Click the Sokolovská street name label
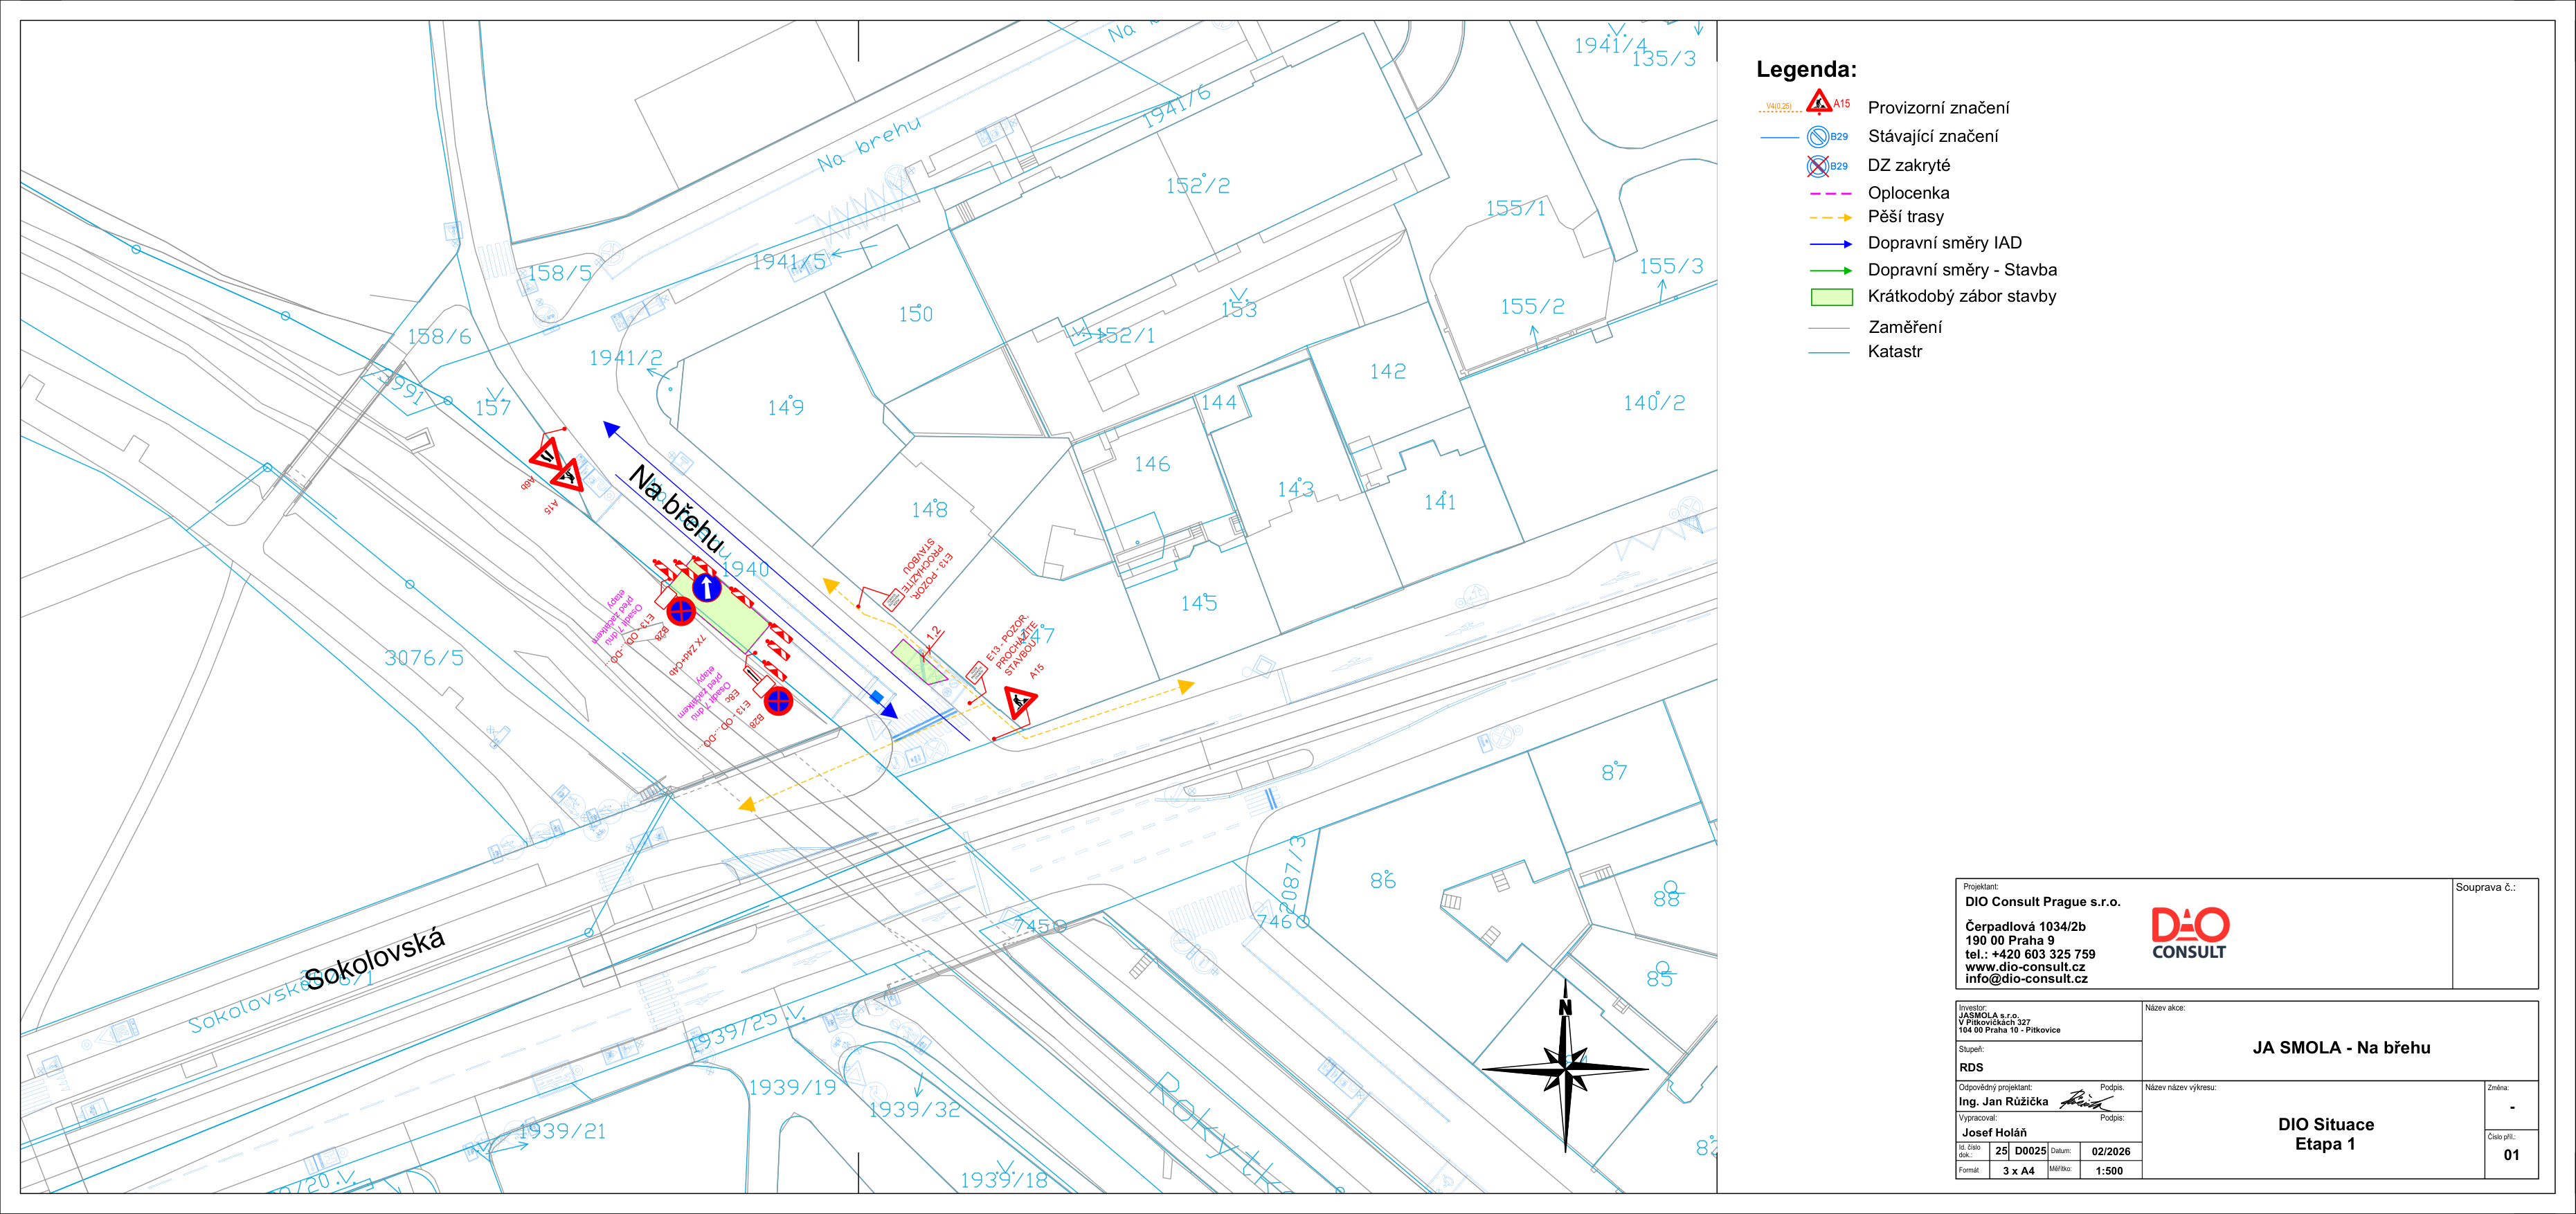 coord(374,959)
